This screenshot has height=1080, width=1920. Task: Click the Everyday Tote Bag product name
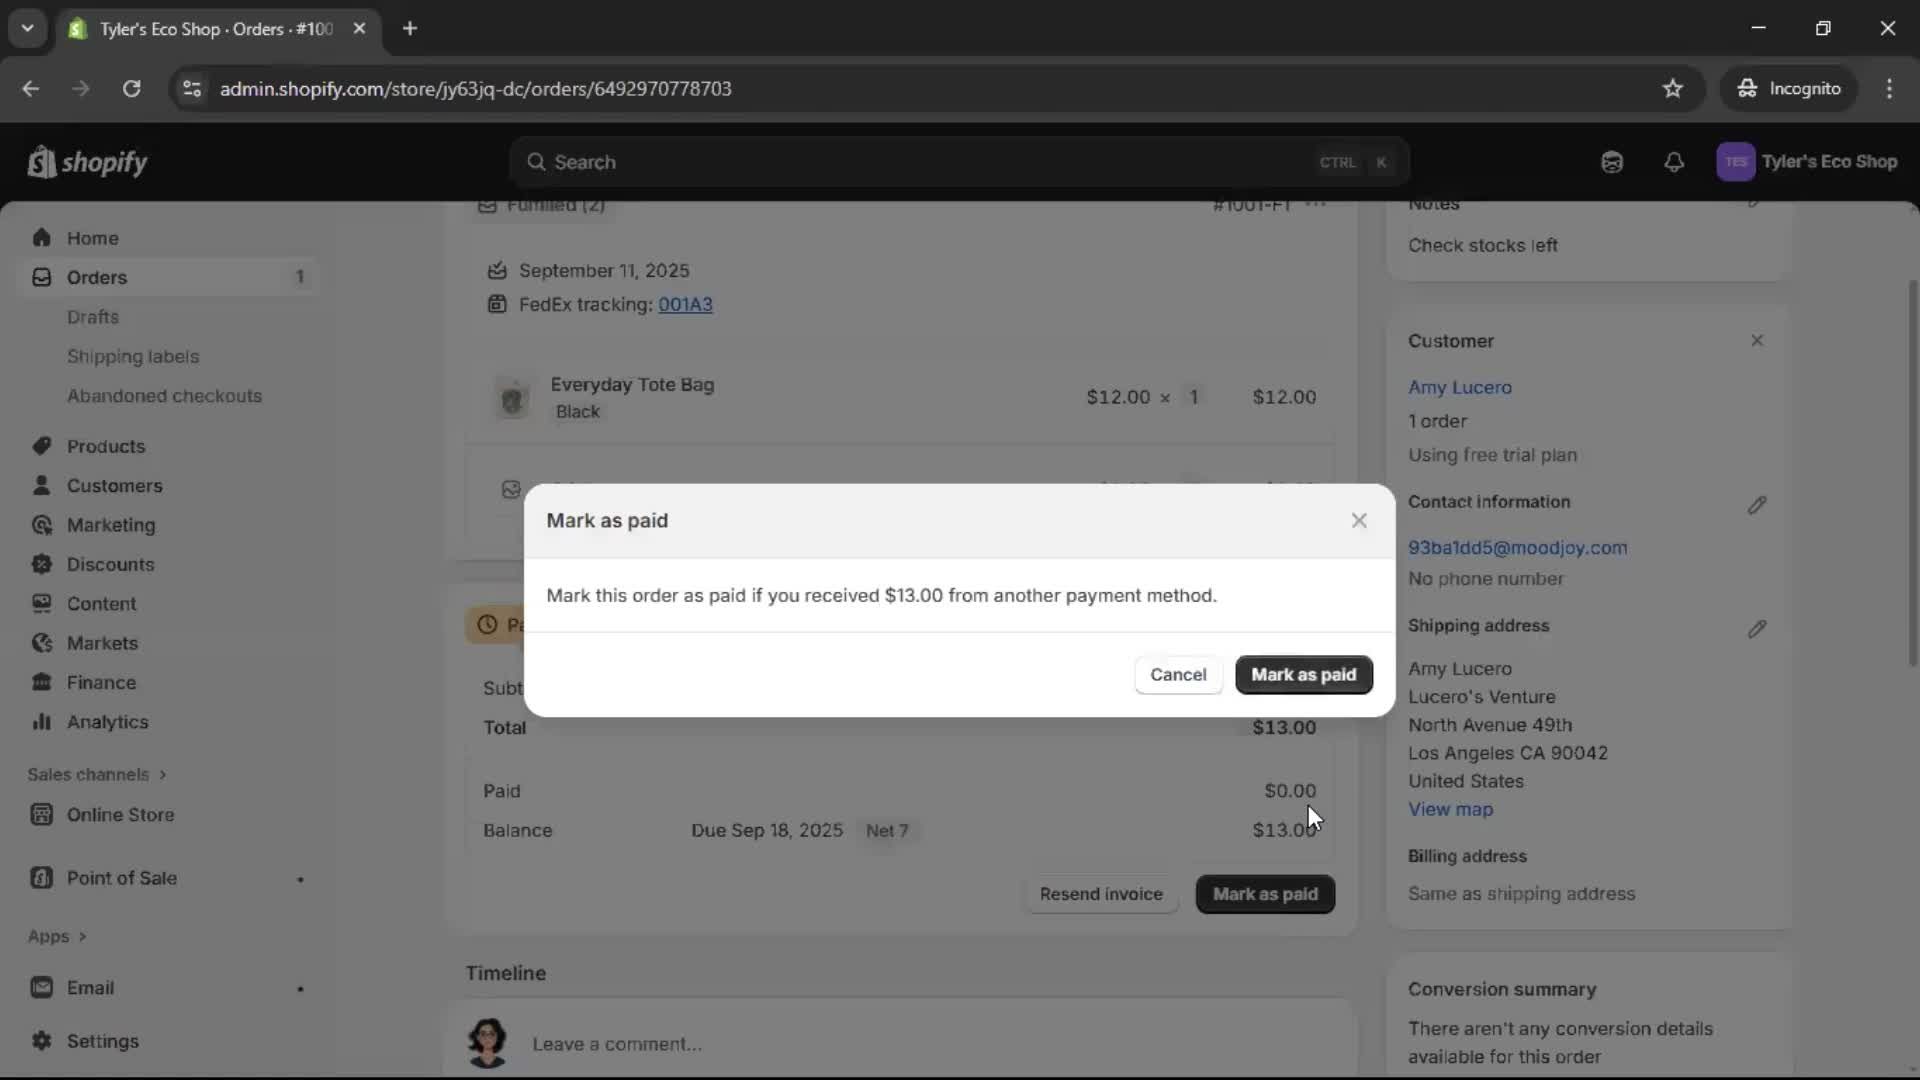pos(632,384)
